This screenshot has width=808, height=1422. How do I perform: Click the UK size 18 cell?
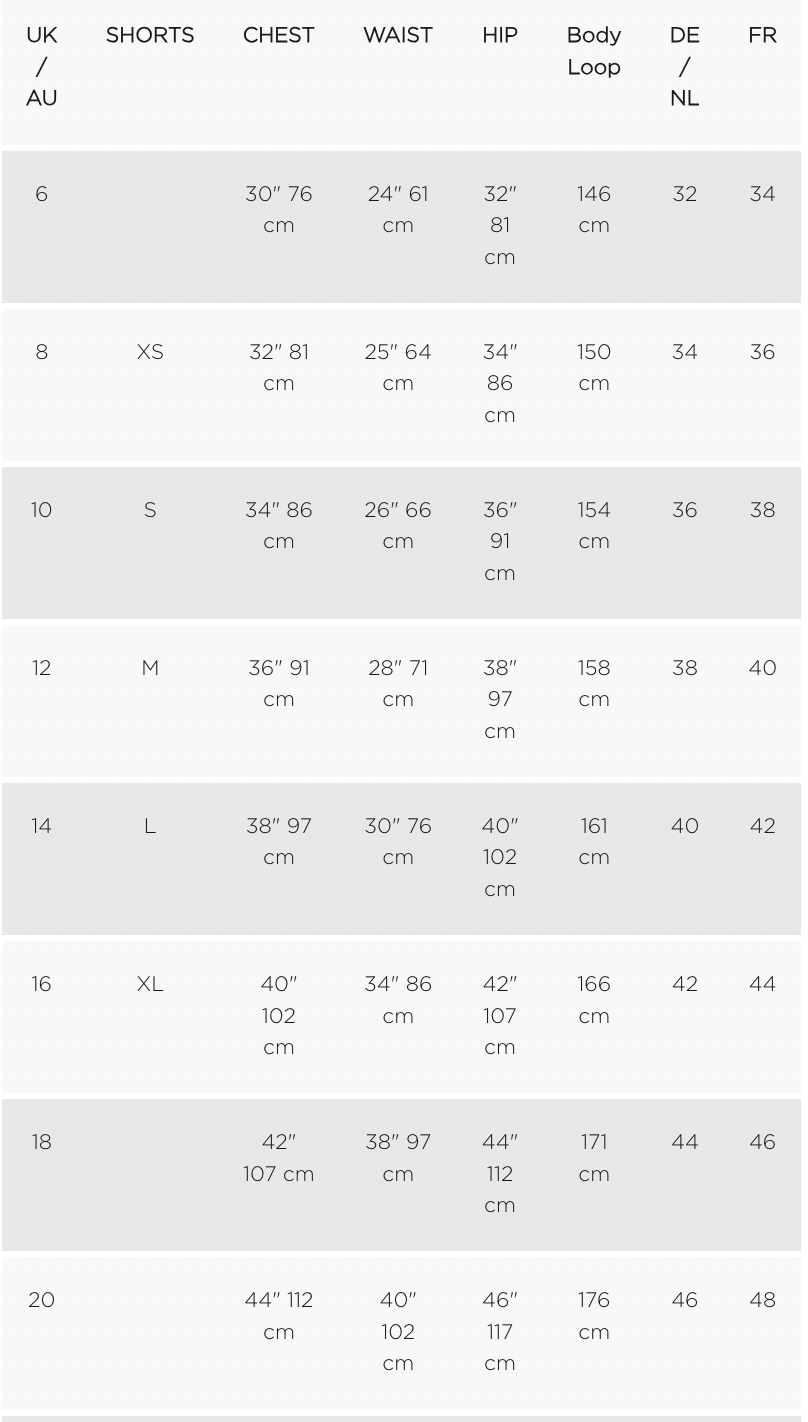42,1142
